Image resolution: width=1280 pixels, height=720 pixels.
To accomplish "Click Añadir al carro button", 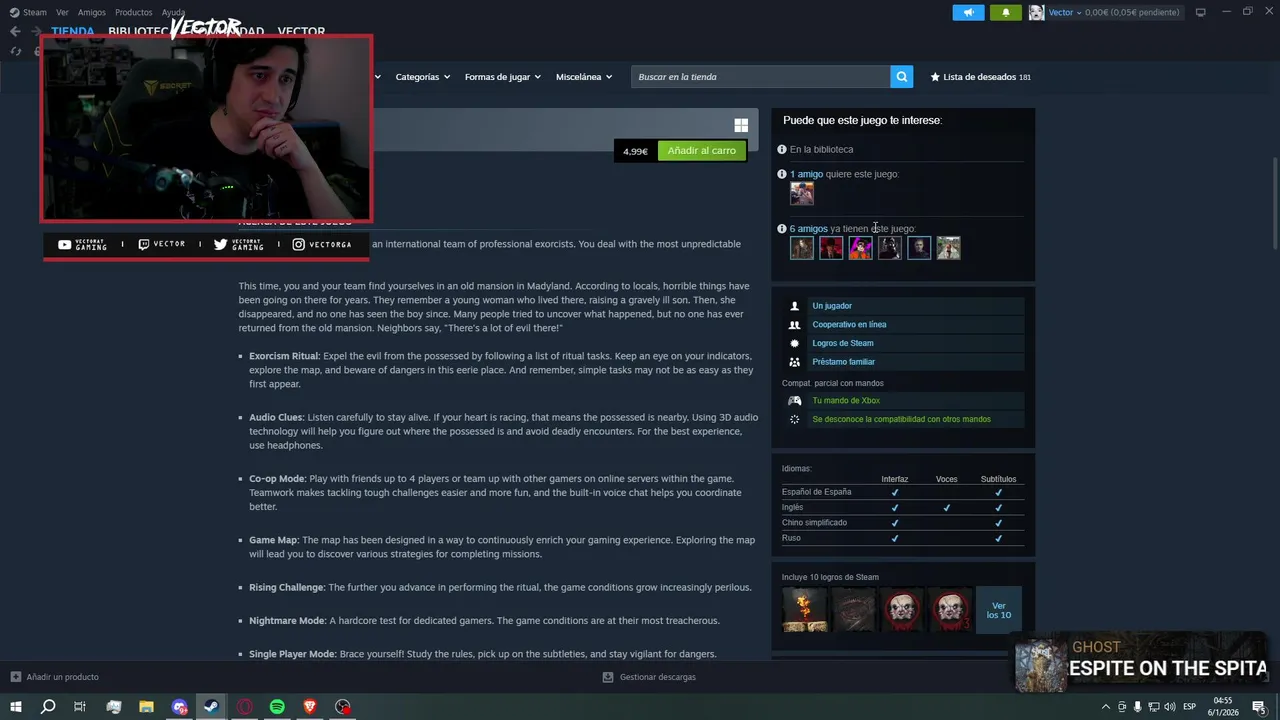I will [x=701, y=151].
